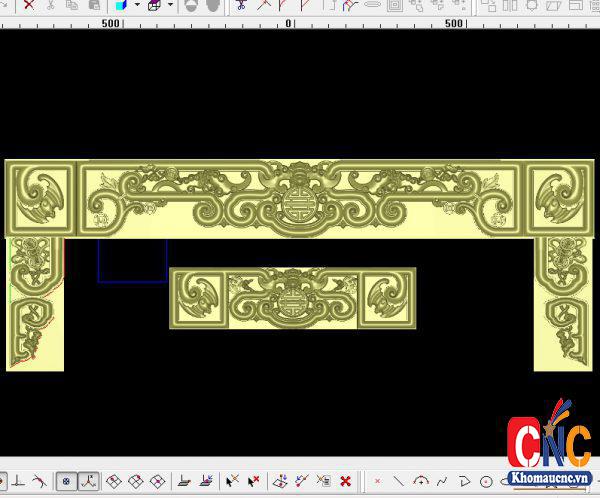Select the arc drawing tool
The image size is (600, 498).
[x=420, y=482]
